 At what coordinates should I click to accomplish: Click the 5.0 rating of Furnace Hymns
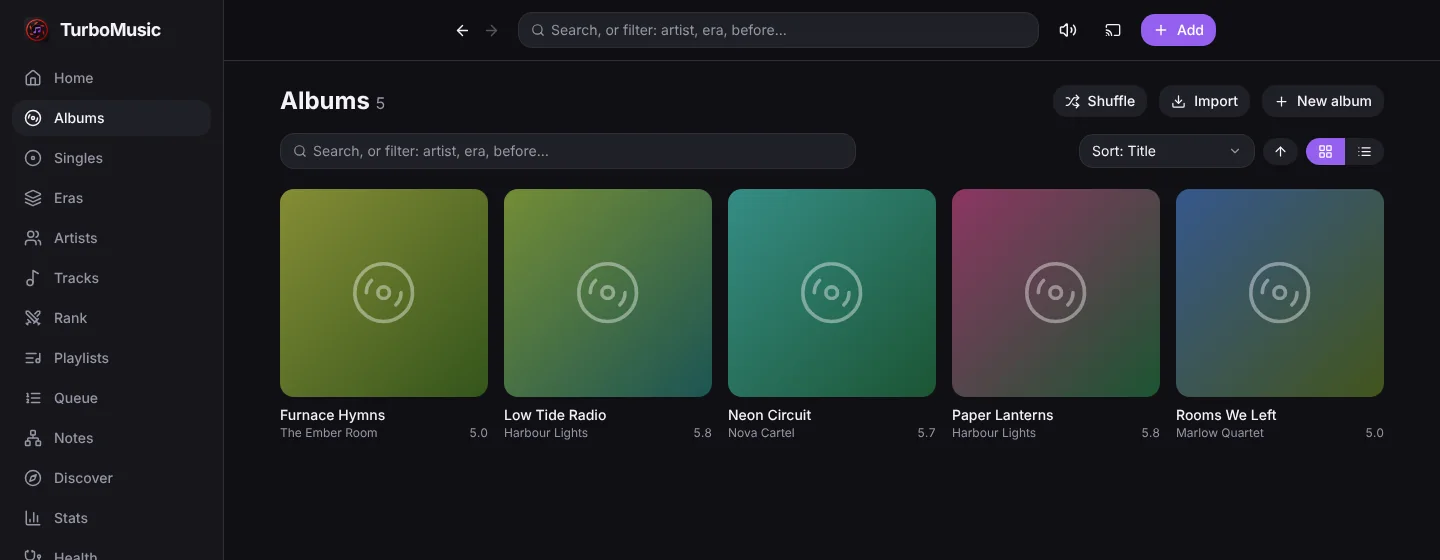pyautogui.click(x=478, y=433)
